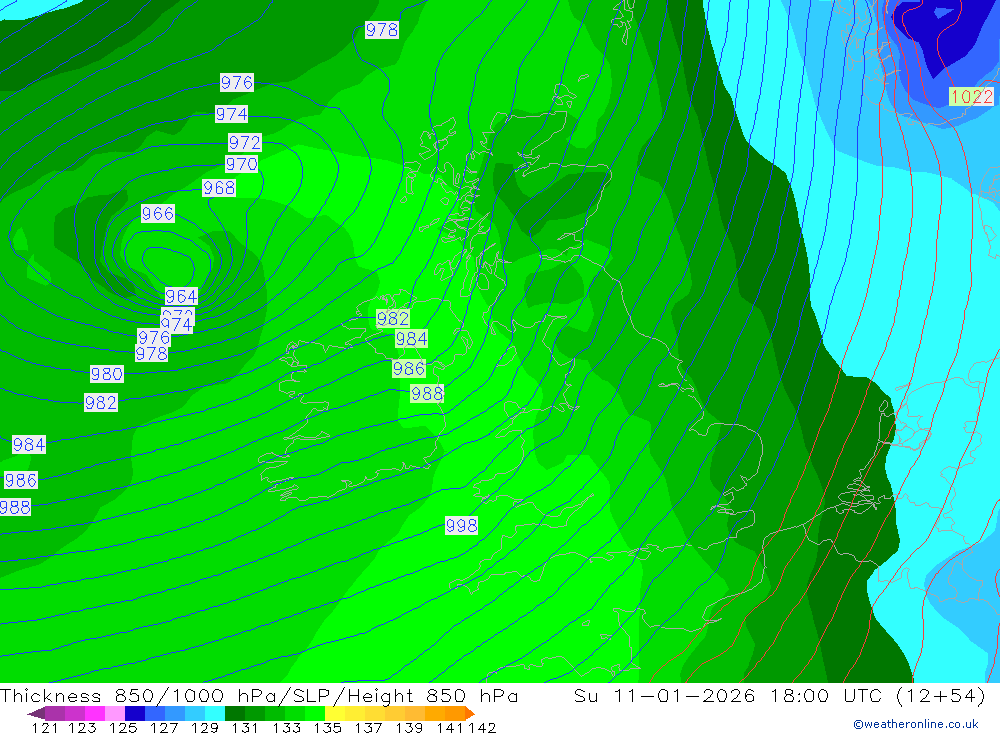The height and width of the screenshot is (733, 1000).
Task: Click the legend value 127
Action: coord(164,728)
